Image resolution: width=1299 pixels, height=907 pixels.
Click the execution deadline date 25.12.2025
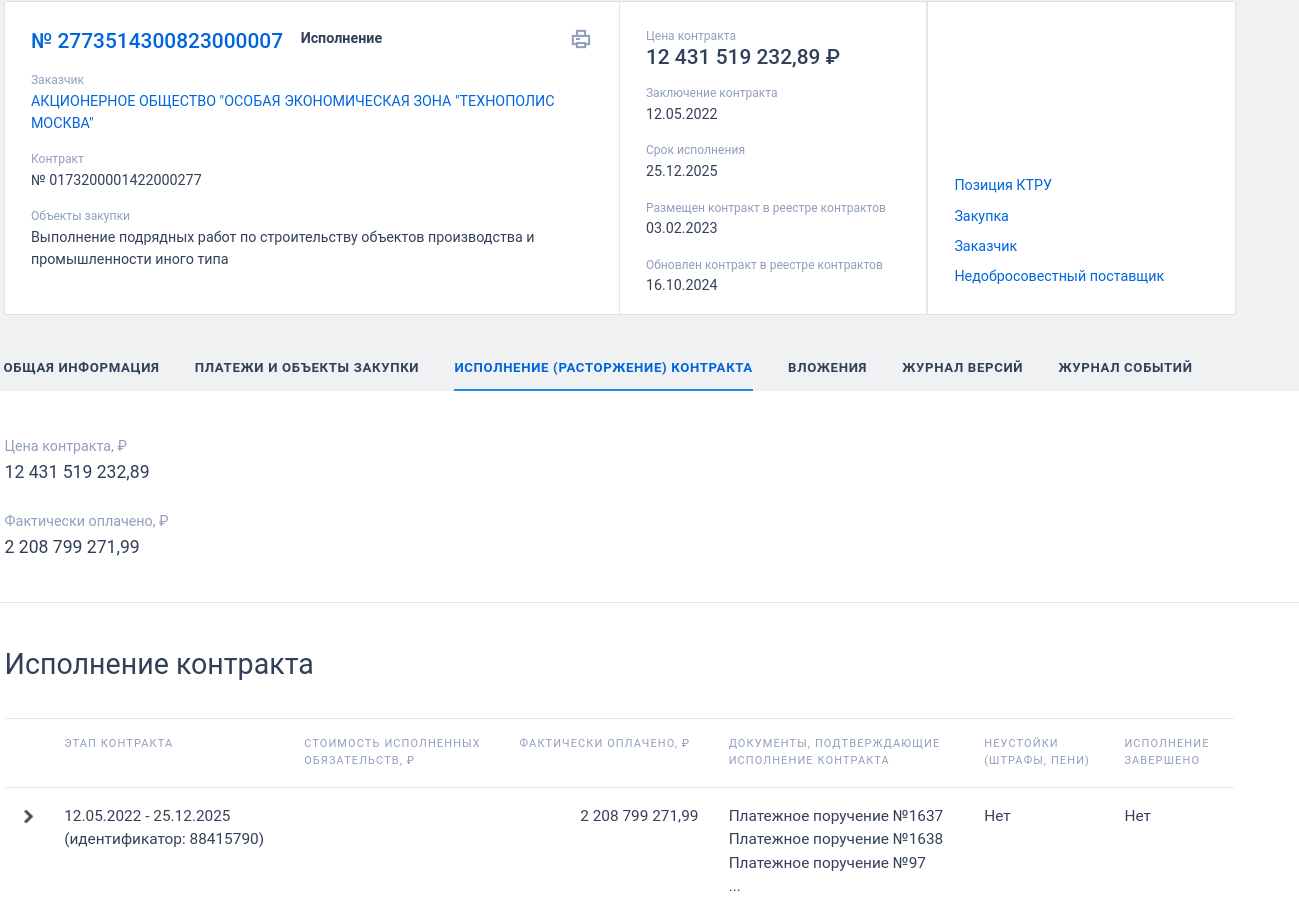tap(682, 171)
